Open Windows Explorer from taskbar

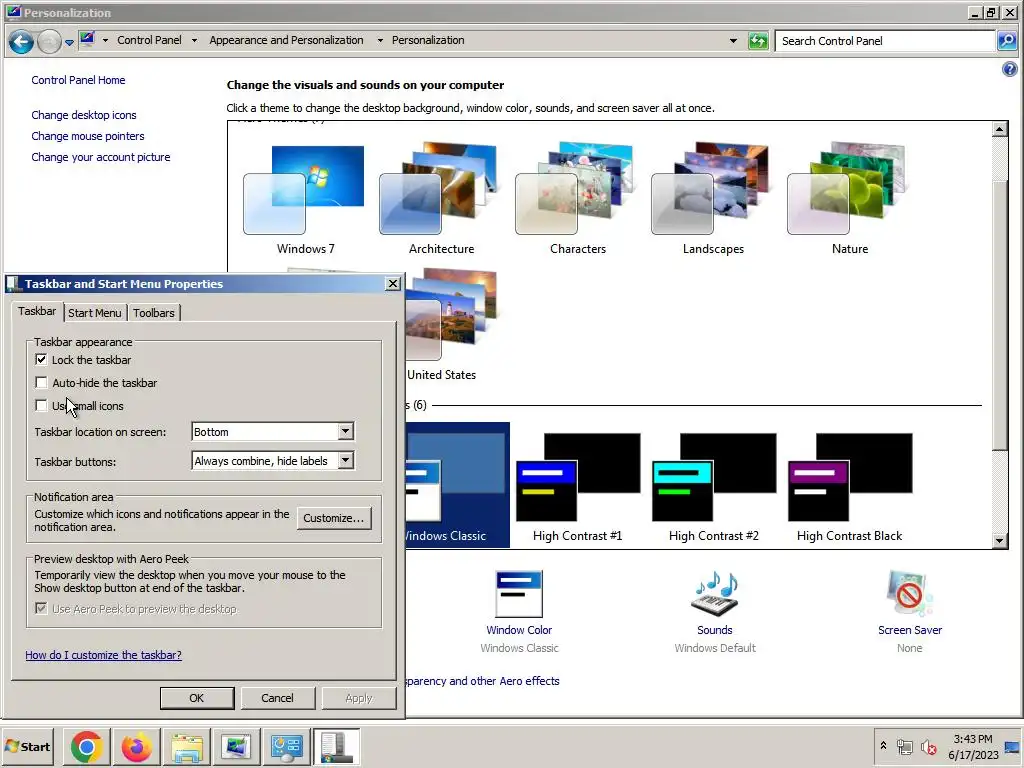tap(187, 746)
